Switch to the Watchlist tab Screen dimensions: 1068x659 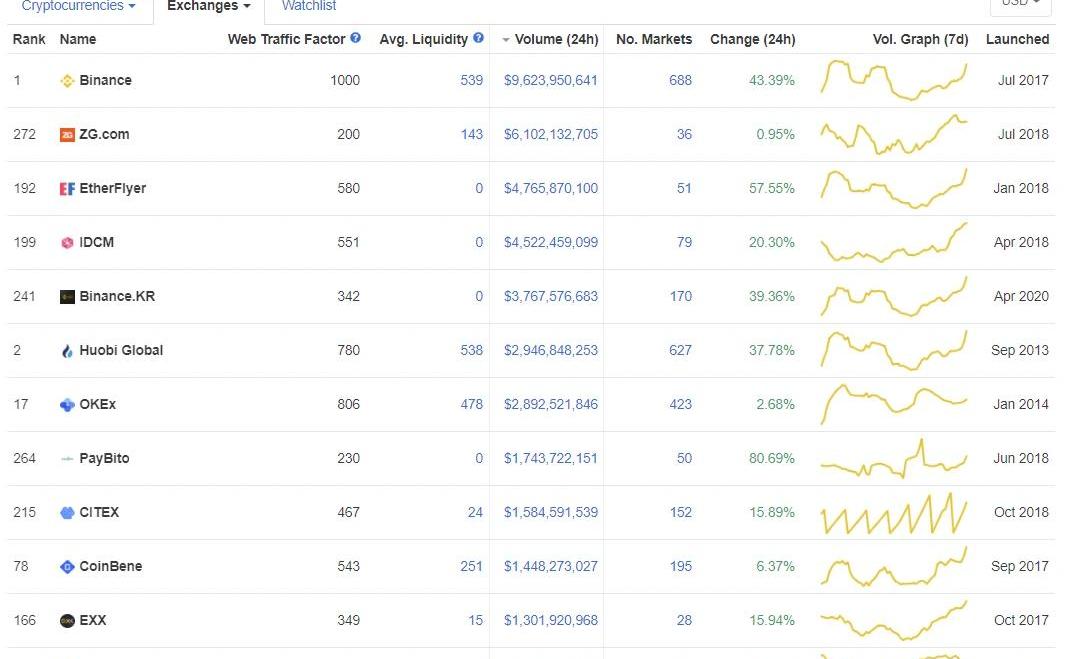pos(309,6)
